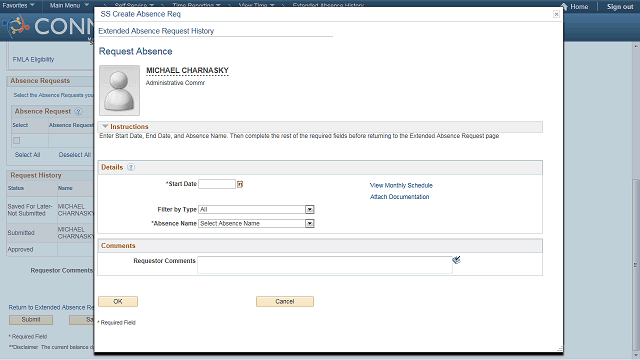Viewport: 640px width, 360px height.
Task: Collapse the Instructions section
Action: [x=105, y=127]
